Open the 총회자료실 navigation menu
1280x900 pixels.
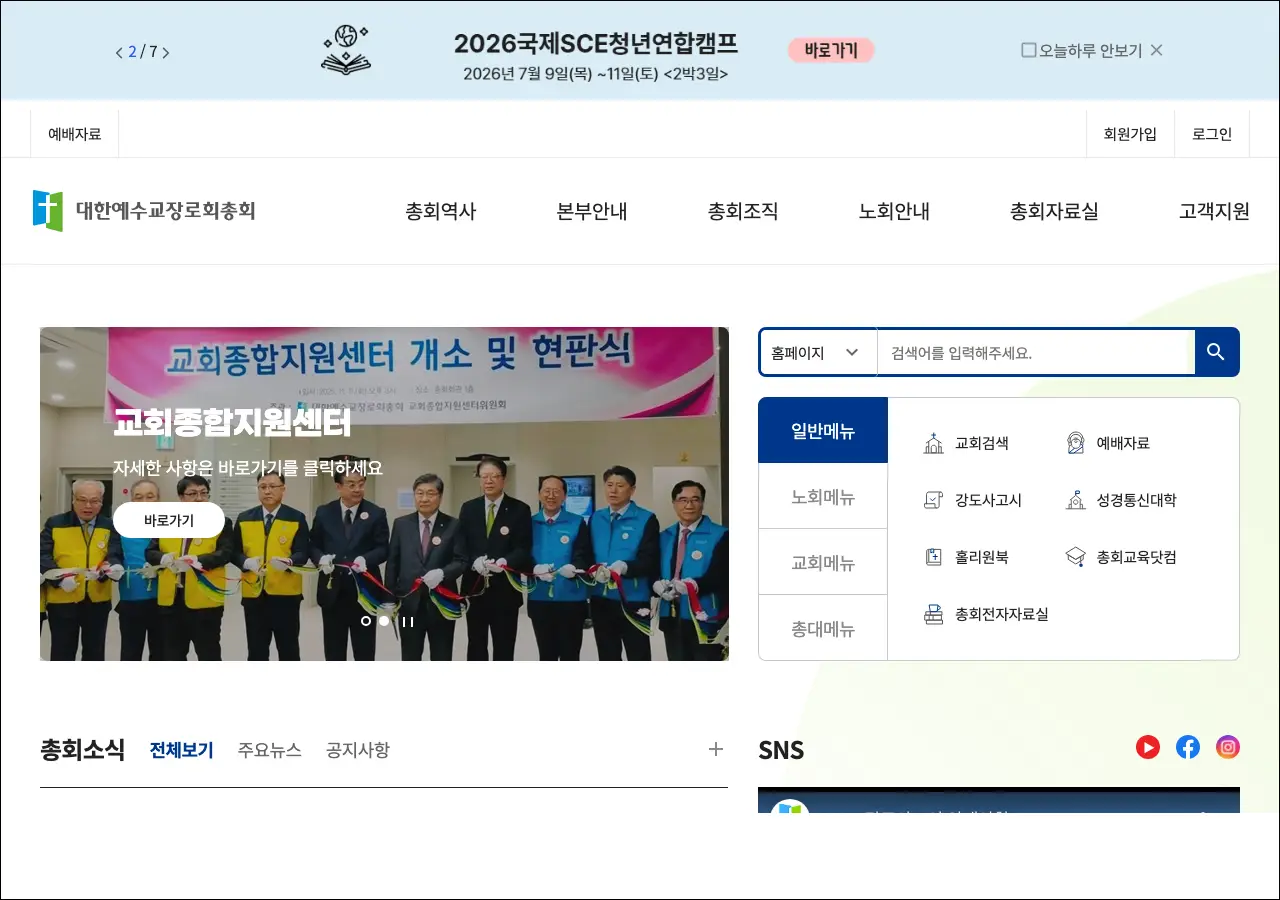pos(1054,211)
